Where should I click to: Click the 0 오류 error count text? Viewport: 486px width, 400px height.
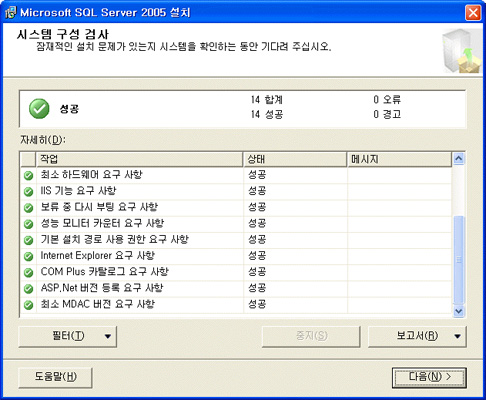pos(387,99)
